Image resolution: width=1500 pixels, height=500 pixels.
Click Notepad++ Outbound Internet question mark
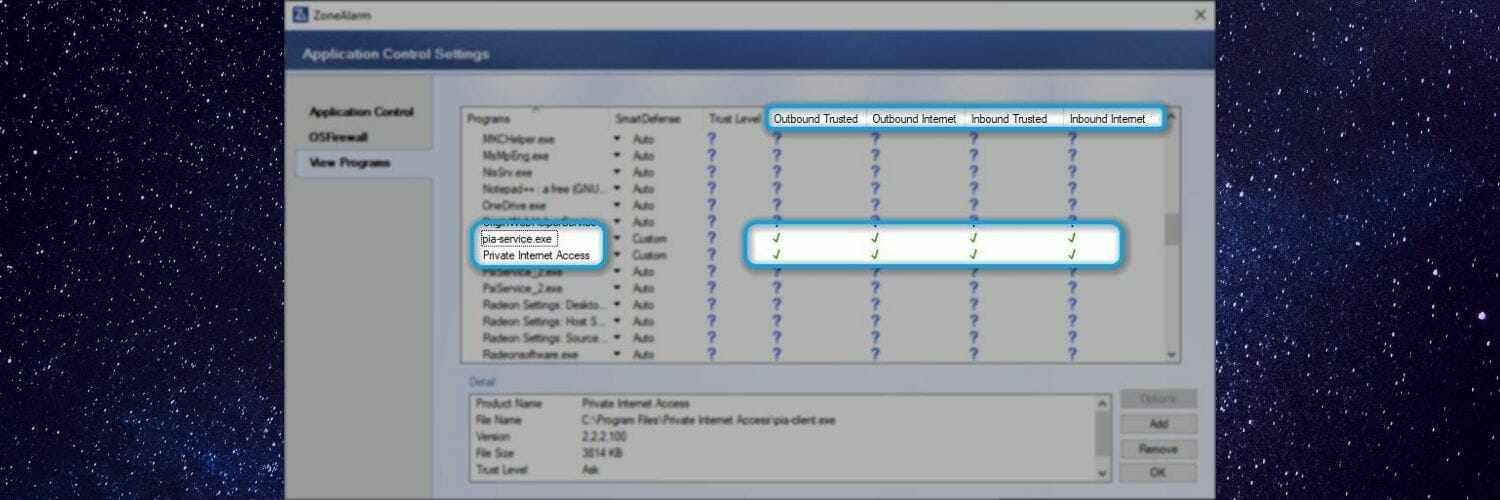[875, 189]
